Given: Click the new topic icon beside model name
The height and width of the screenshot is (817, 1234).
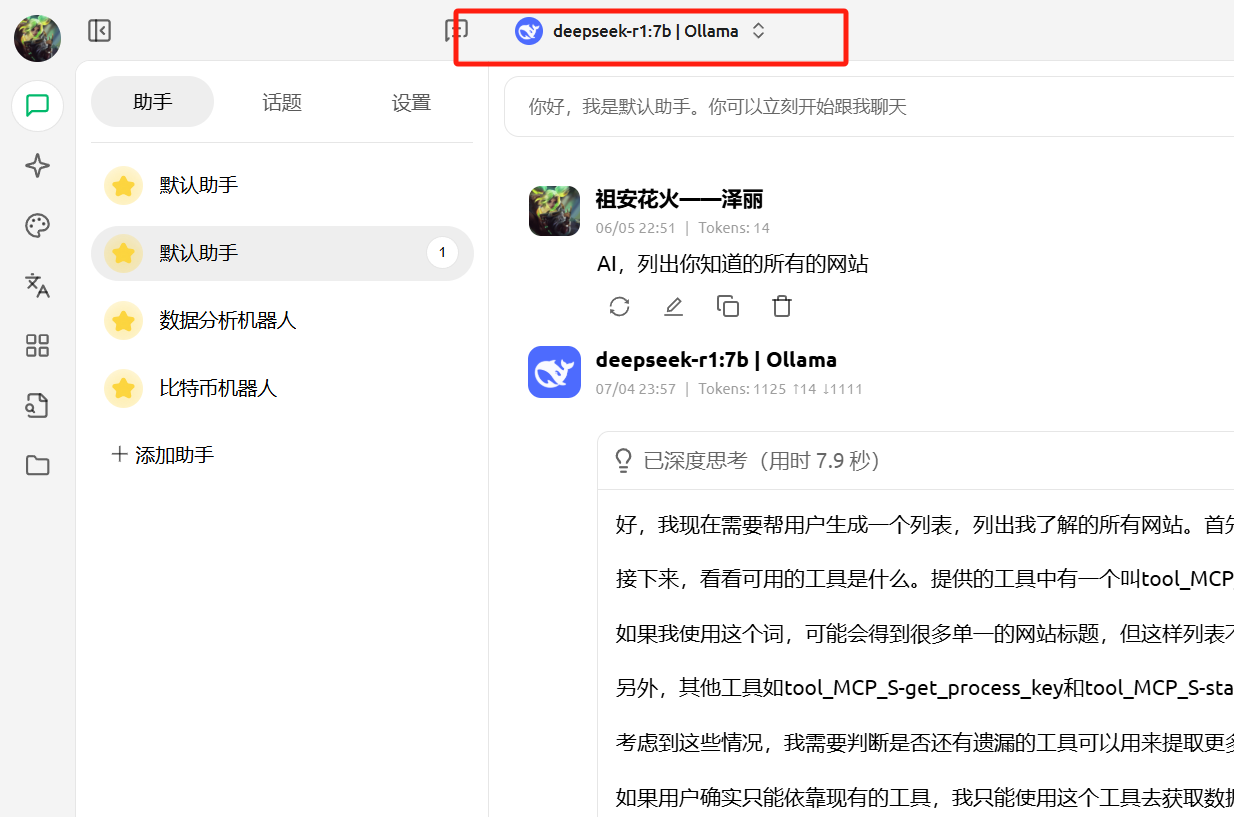Looking at the screenshot, I should click(x=456, y=31).
